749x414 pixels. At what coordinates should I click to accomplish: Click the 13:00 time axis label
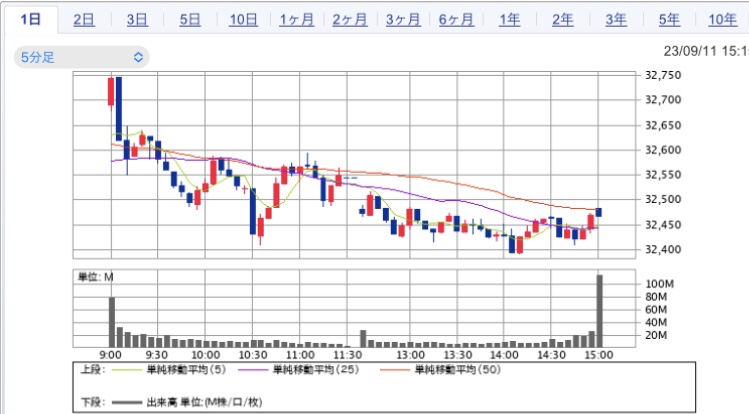pyautogui.click(x=411, y=355)
